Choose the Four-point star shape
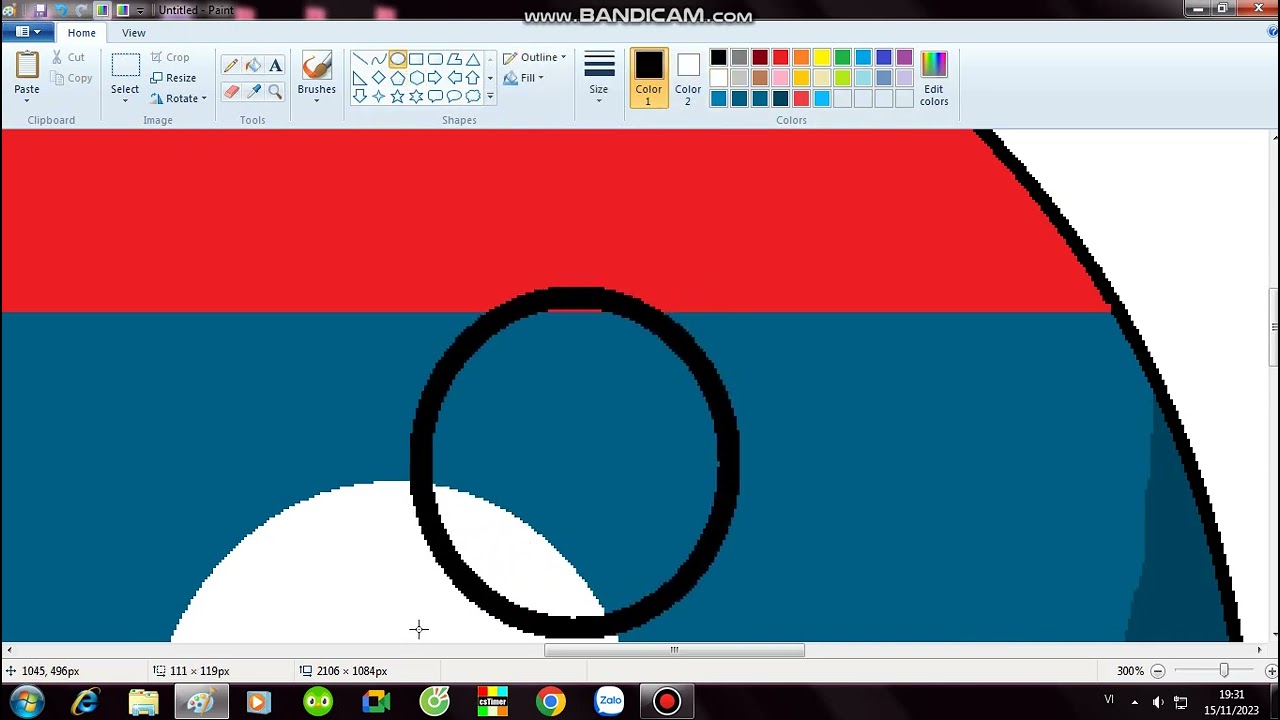Image resolution: width=1280 pixels, height=720 pixels. tap(378, 97)
